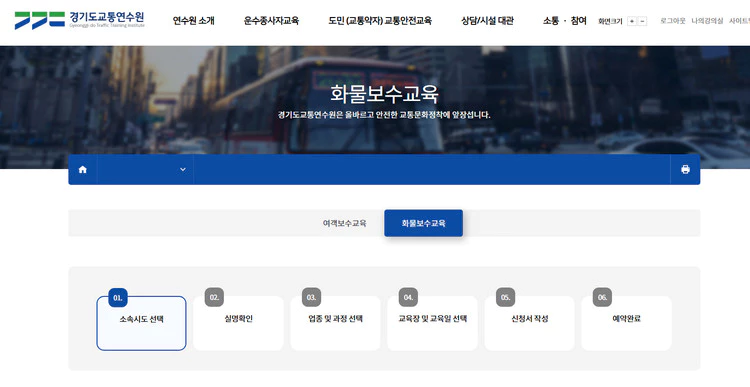Click the 경기도교통연수원 logo
Image resolution: width=750 pixels, height=387 pixels.
[x=79, y=20]
